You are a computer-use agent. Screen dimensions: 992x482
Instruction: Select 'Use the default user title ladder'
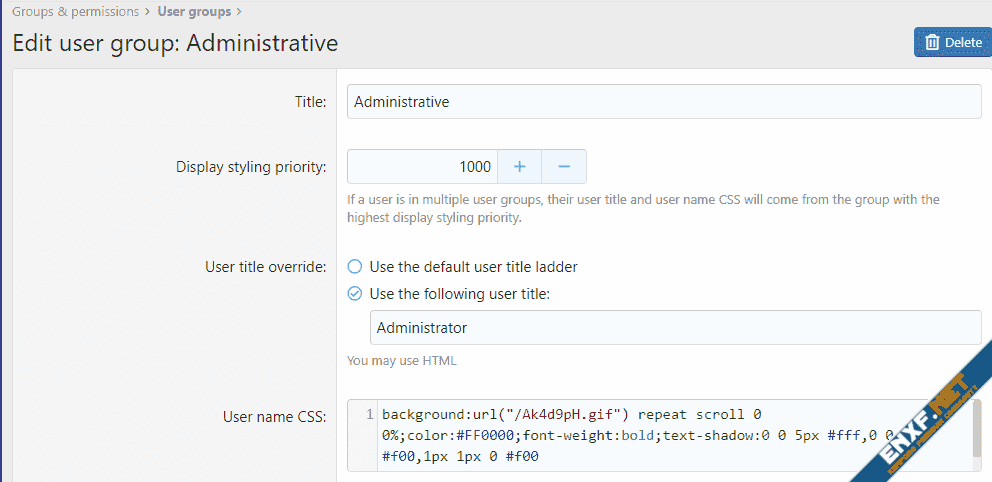tap(354, 267)
